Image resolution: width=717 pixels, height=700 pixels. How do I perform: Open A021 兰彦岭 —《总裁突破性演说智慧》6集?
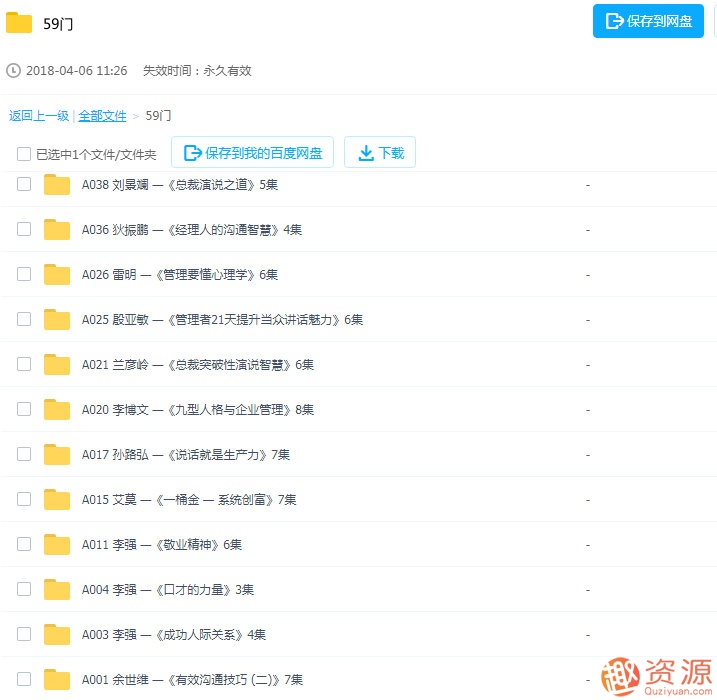click(198, 364)
